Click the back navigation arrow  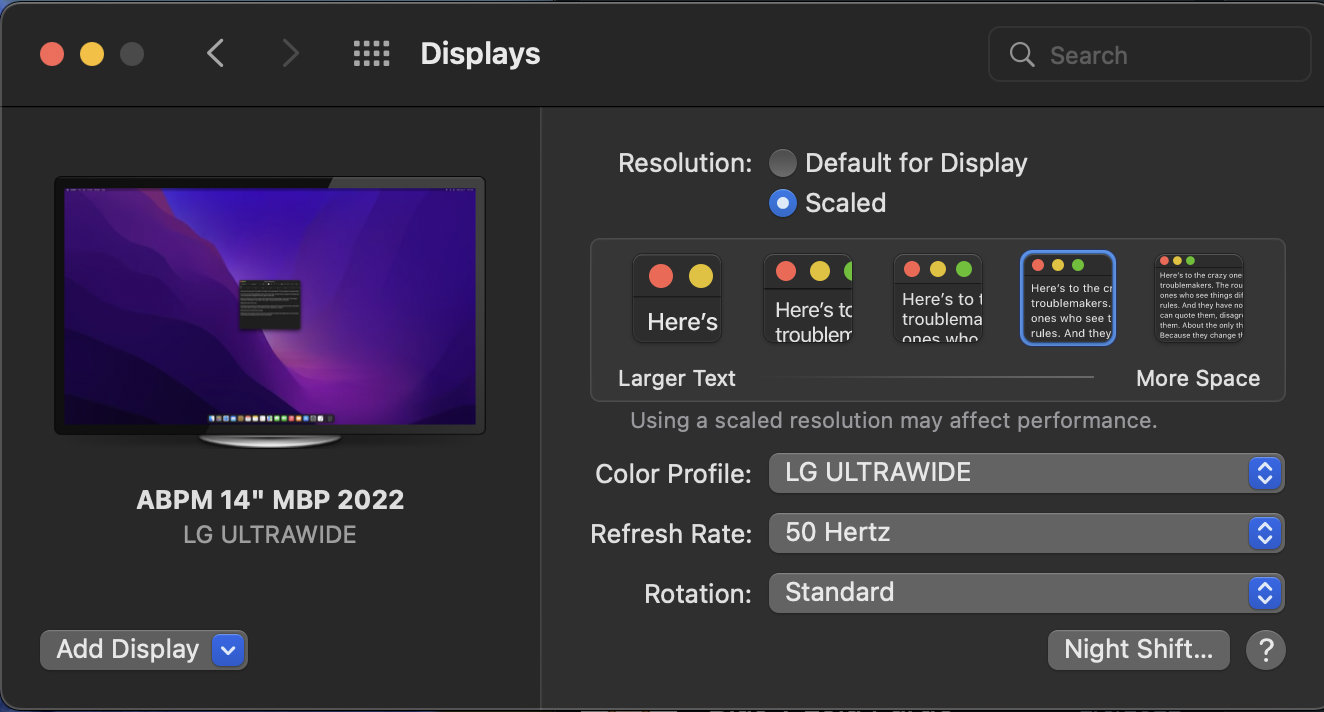[215, 54]
